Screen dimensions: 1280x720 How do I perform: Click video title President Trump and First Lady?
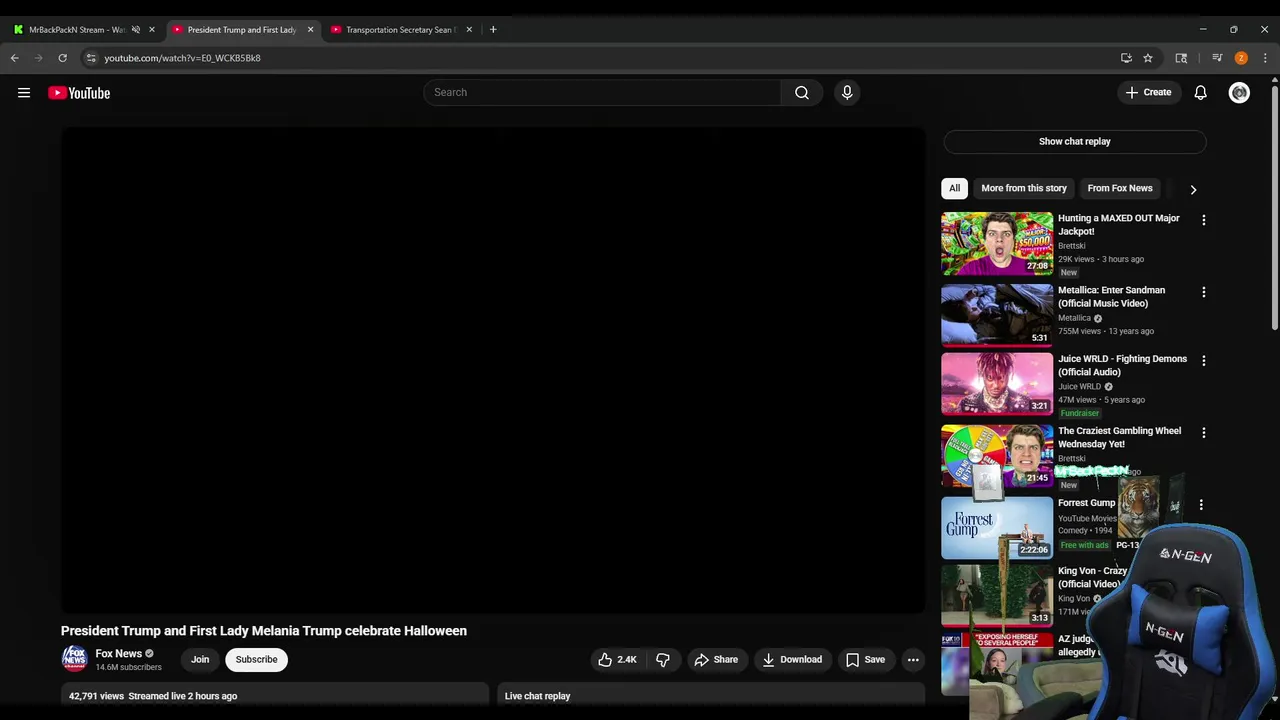tap(264, 631)
